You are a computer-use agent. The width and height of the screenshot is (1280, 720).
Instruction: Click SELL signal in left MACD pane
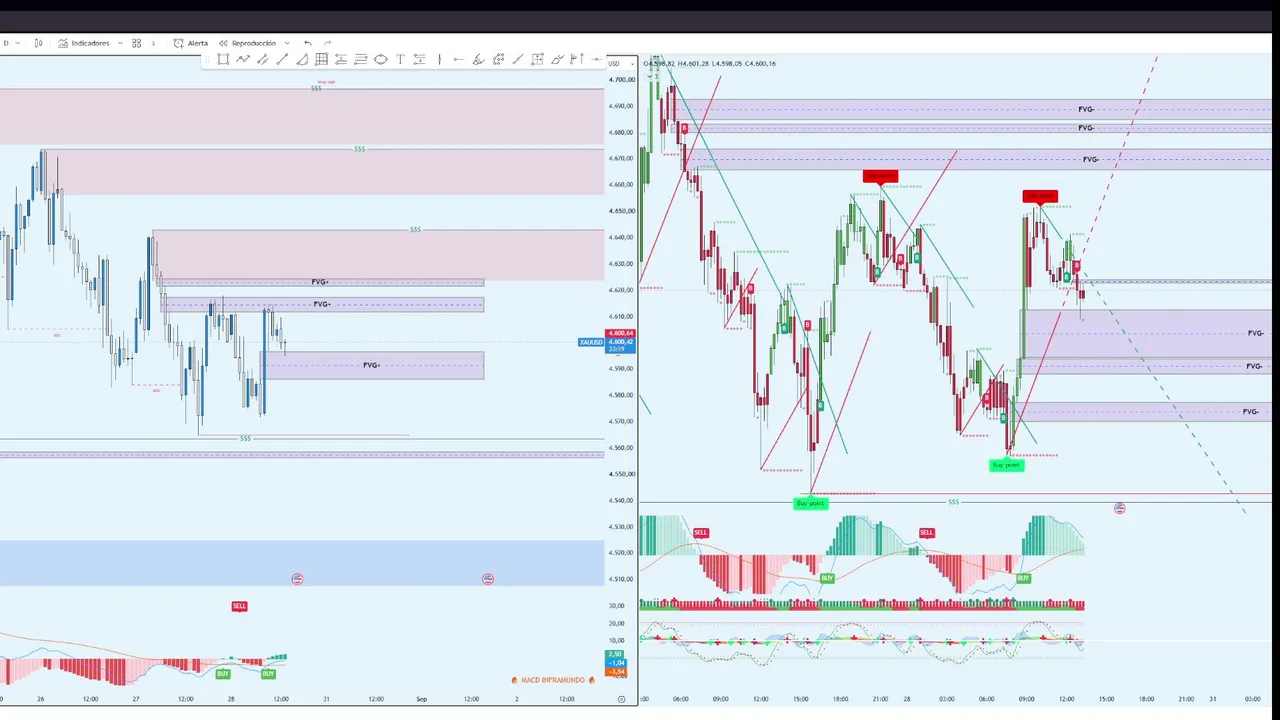pyautogui.click(x=239, y=606)
